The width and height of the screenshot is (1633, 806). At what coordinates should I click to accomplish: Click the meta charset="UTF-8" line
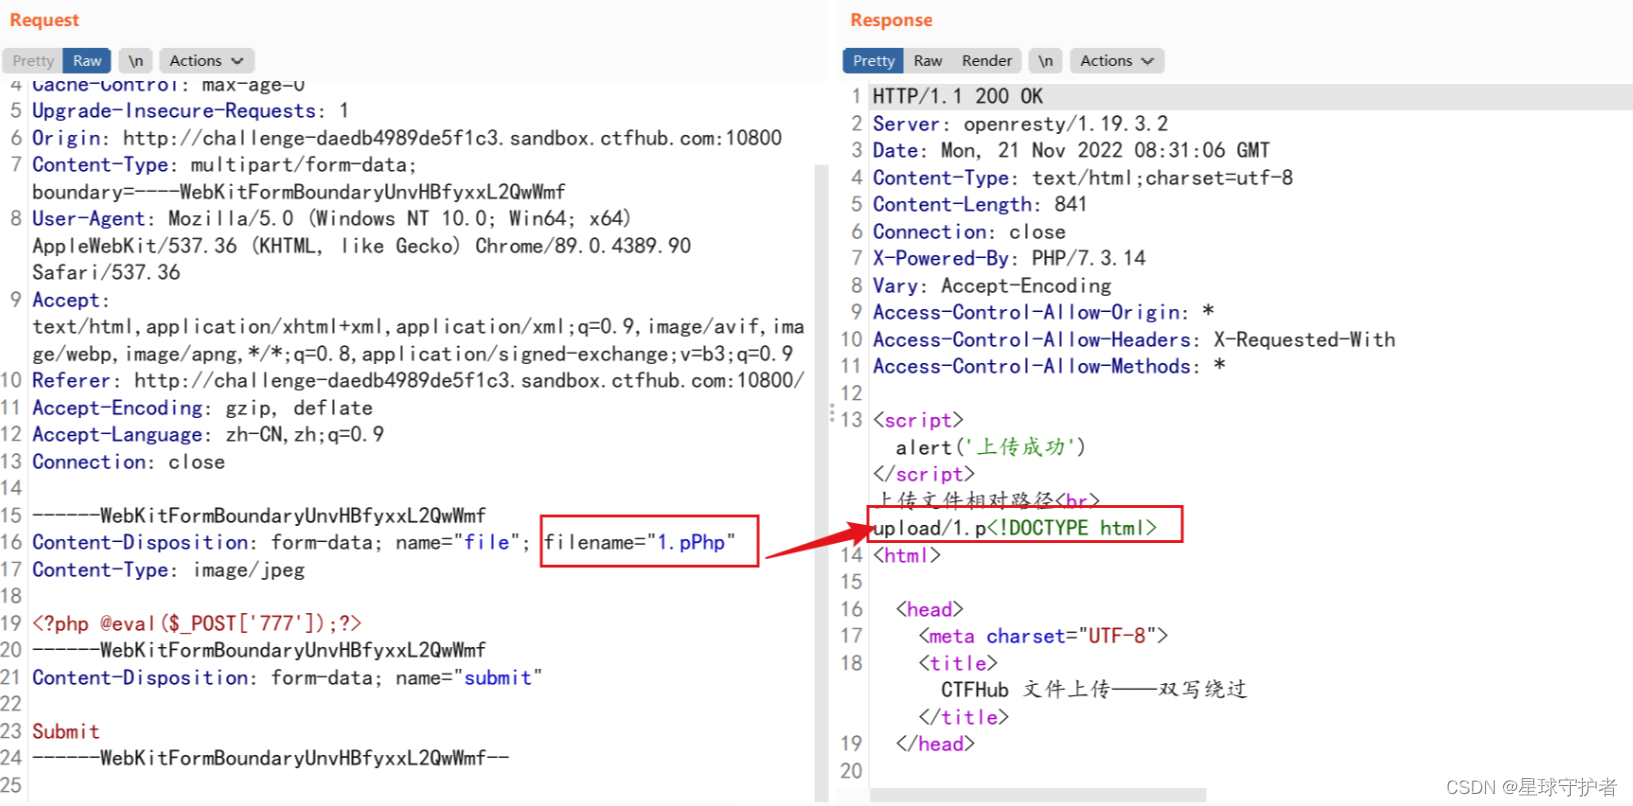point(1043,636)
